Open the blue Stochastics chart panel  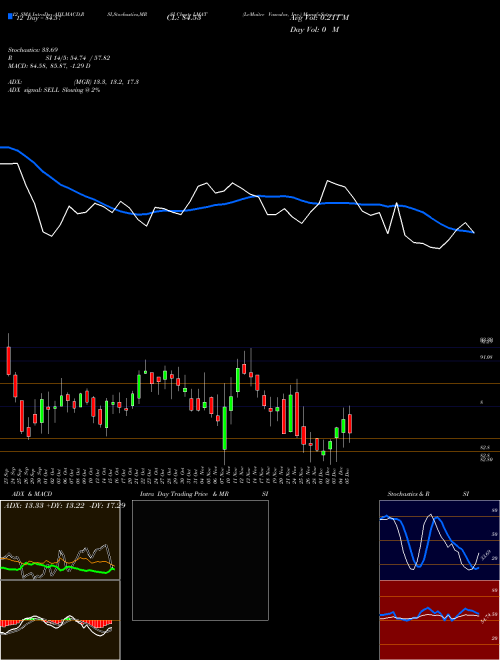[x=439, y=540]
